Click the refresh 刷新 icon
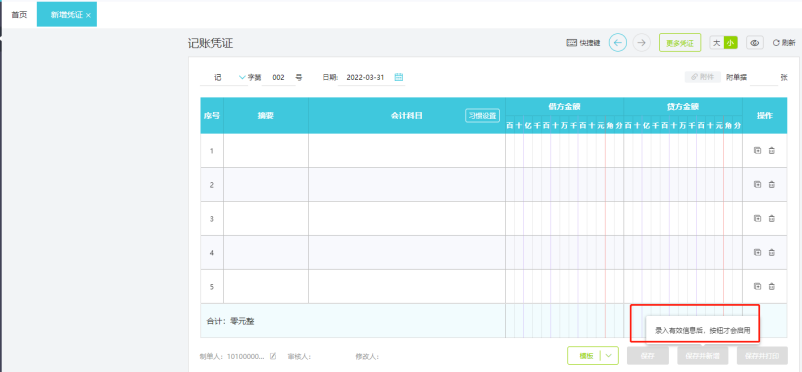The height and width of the screenshot is (372, 802). pos(775,43)
